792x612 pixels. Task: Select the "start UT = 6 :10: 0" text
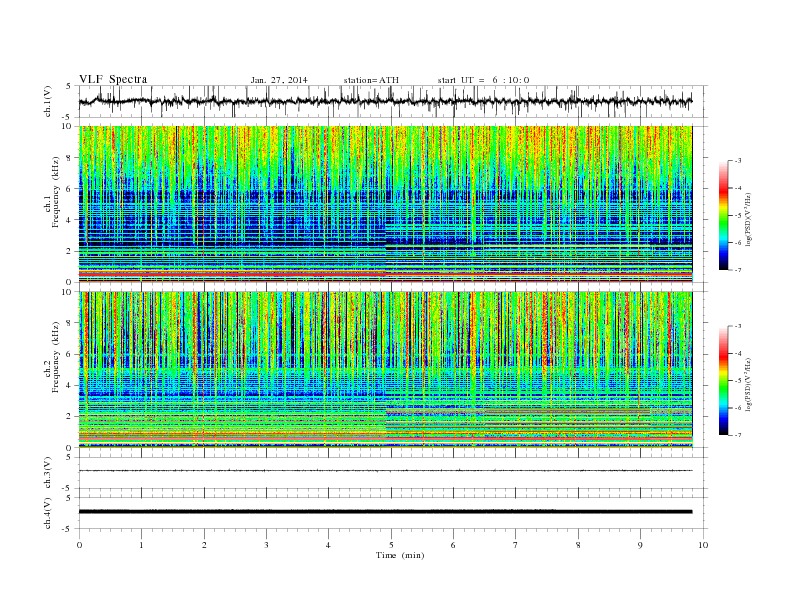[483, 80]
